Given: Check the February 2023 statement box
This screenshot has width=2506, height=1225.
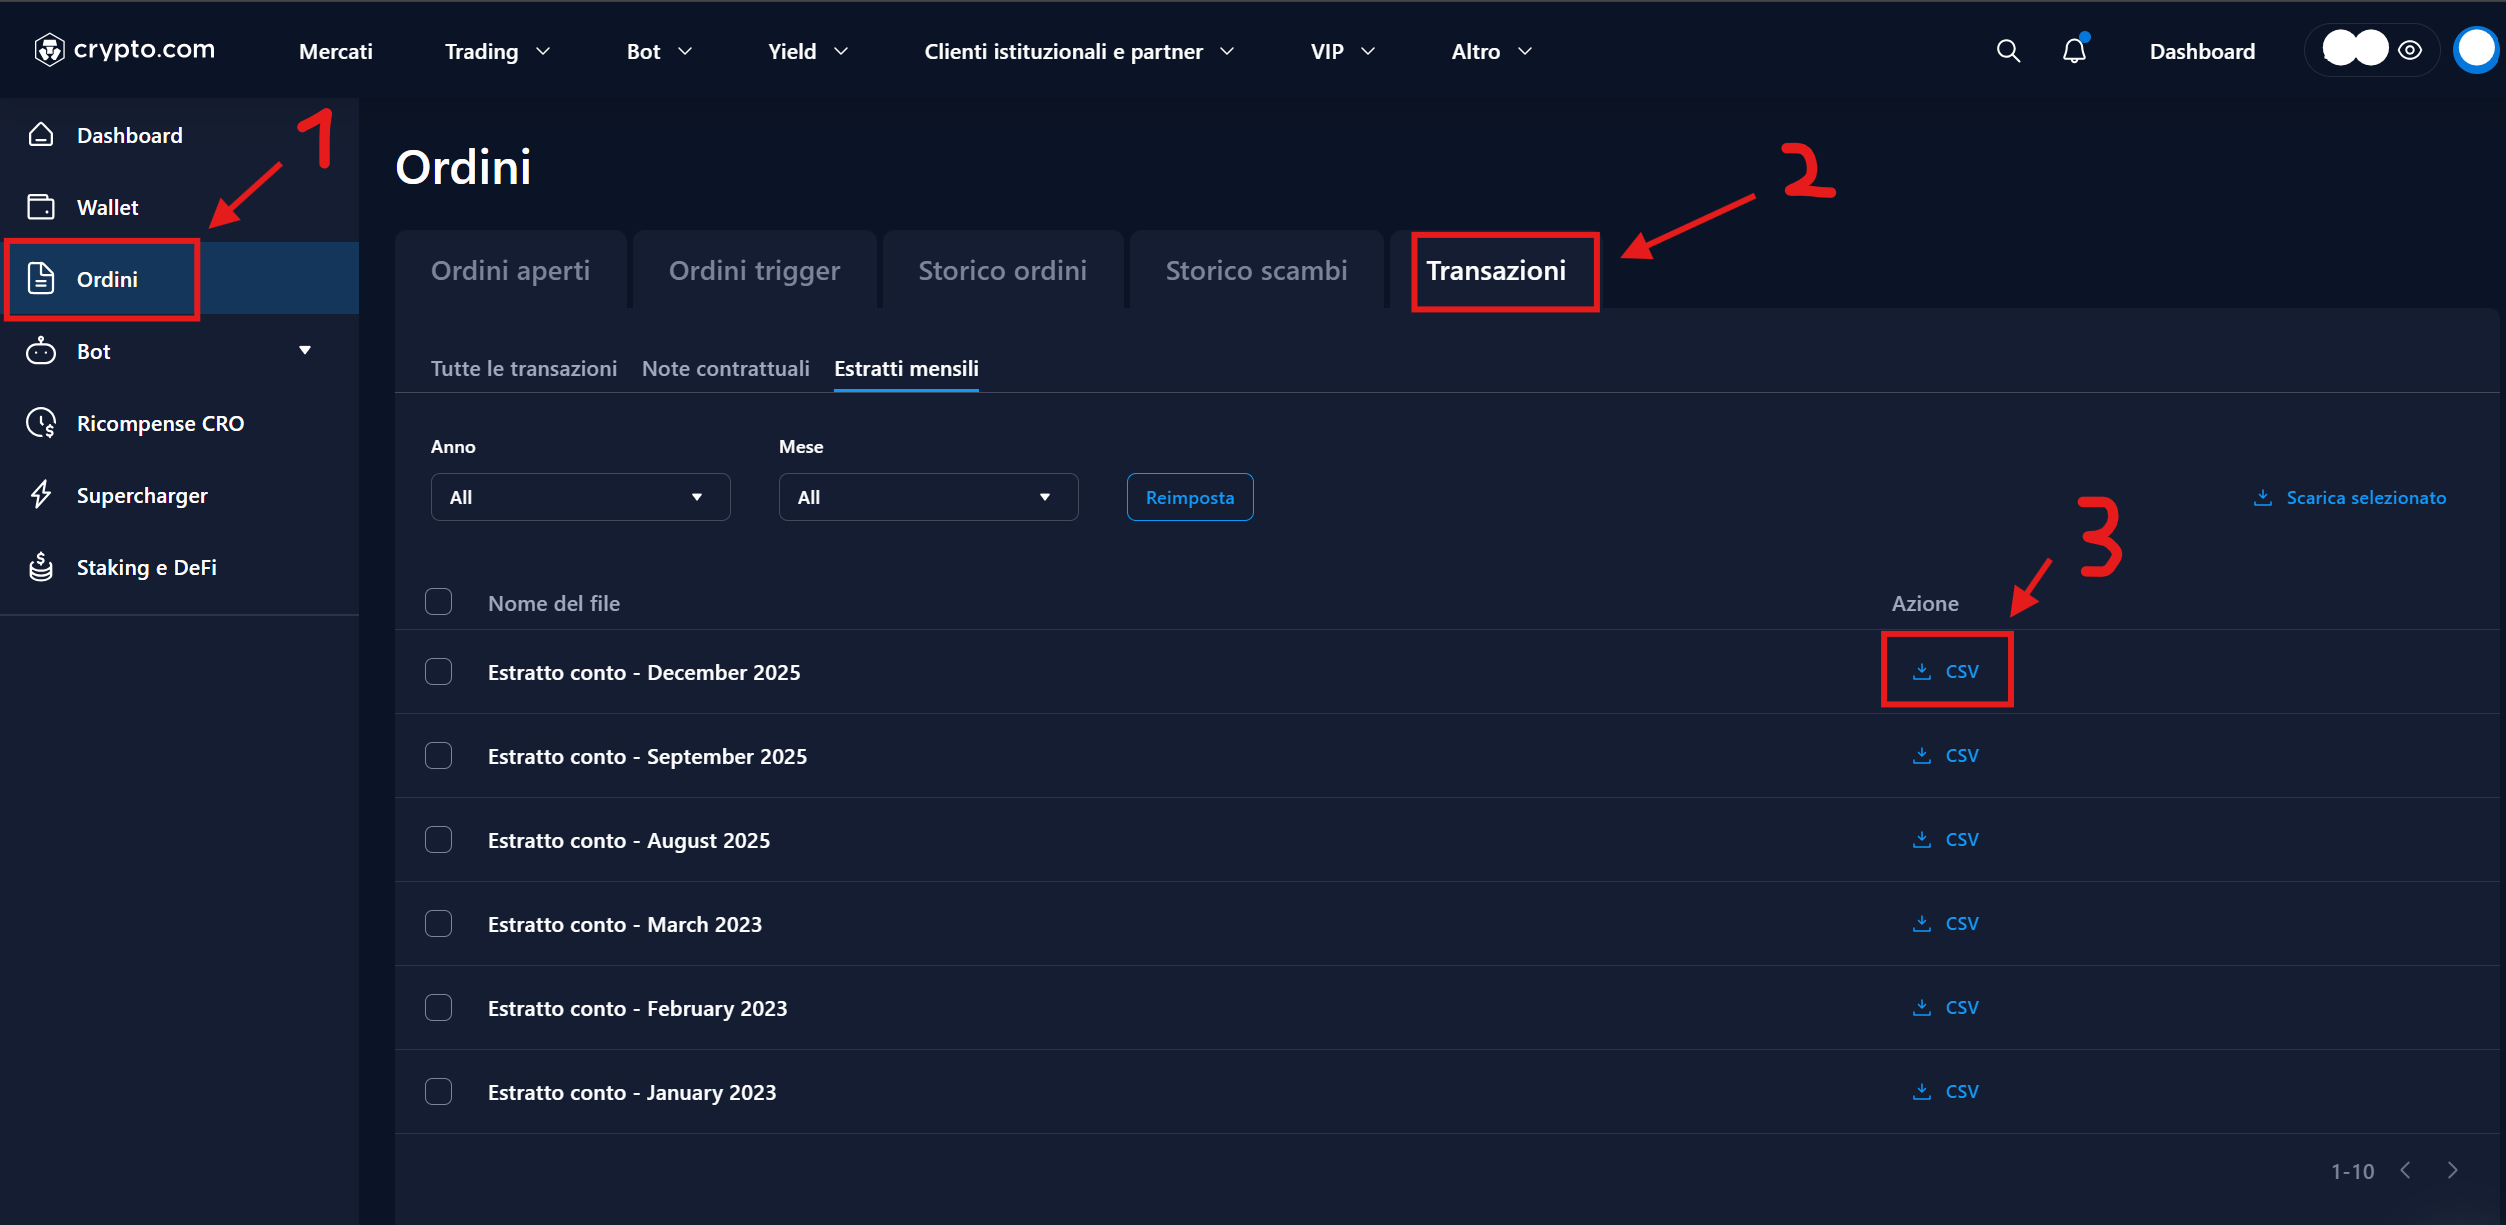Looking at the screenshot, I should coord(438,1007).
